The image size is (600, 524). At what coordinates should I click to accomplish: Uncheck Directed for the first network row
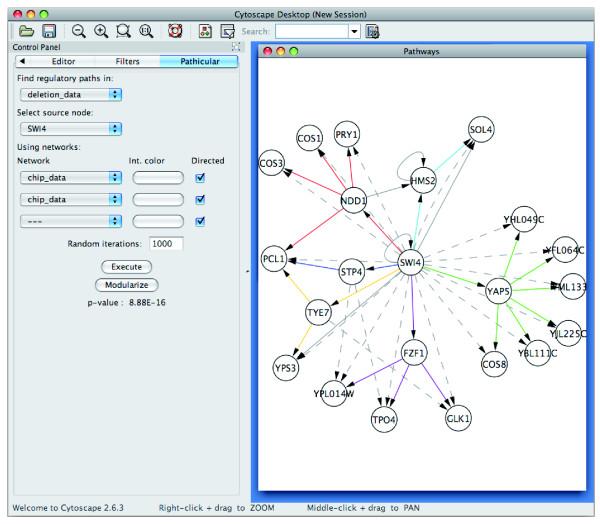pyautogui.click(x=201, y=177)
